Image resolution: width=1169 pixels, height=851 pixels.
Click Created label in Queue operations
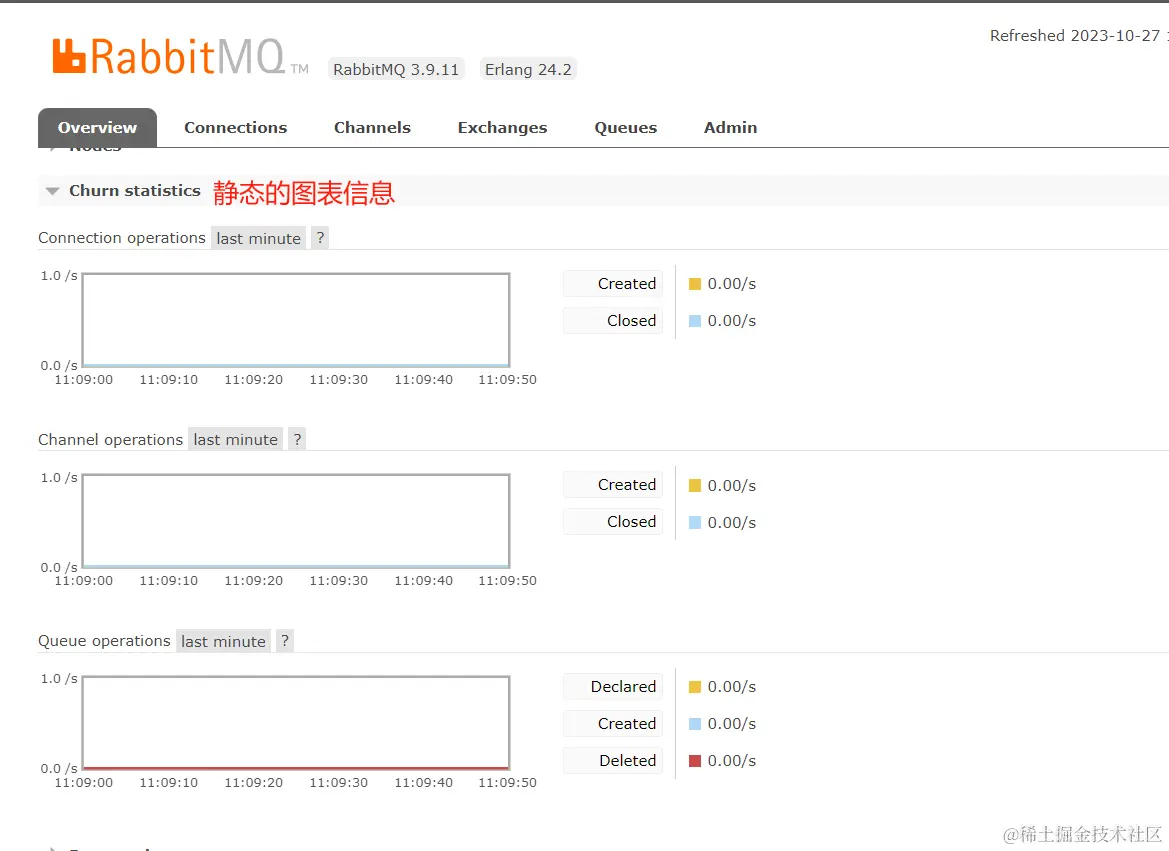point(613,723)
